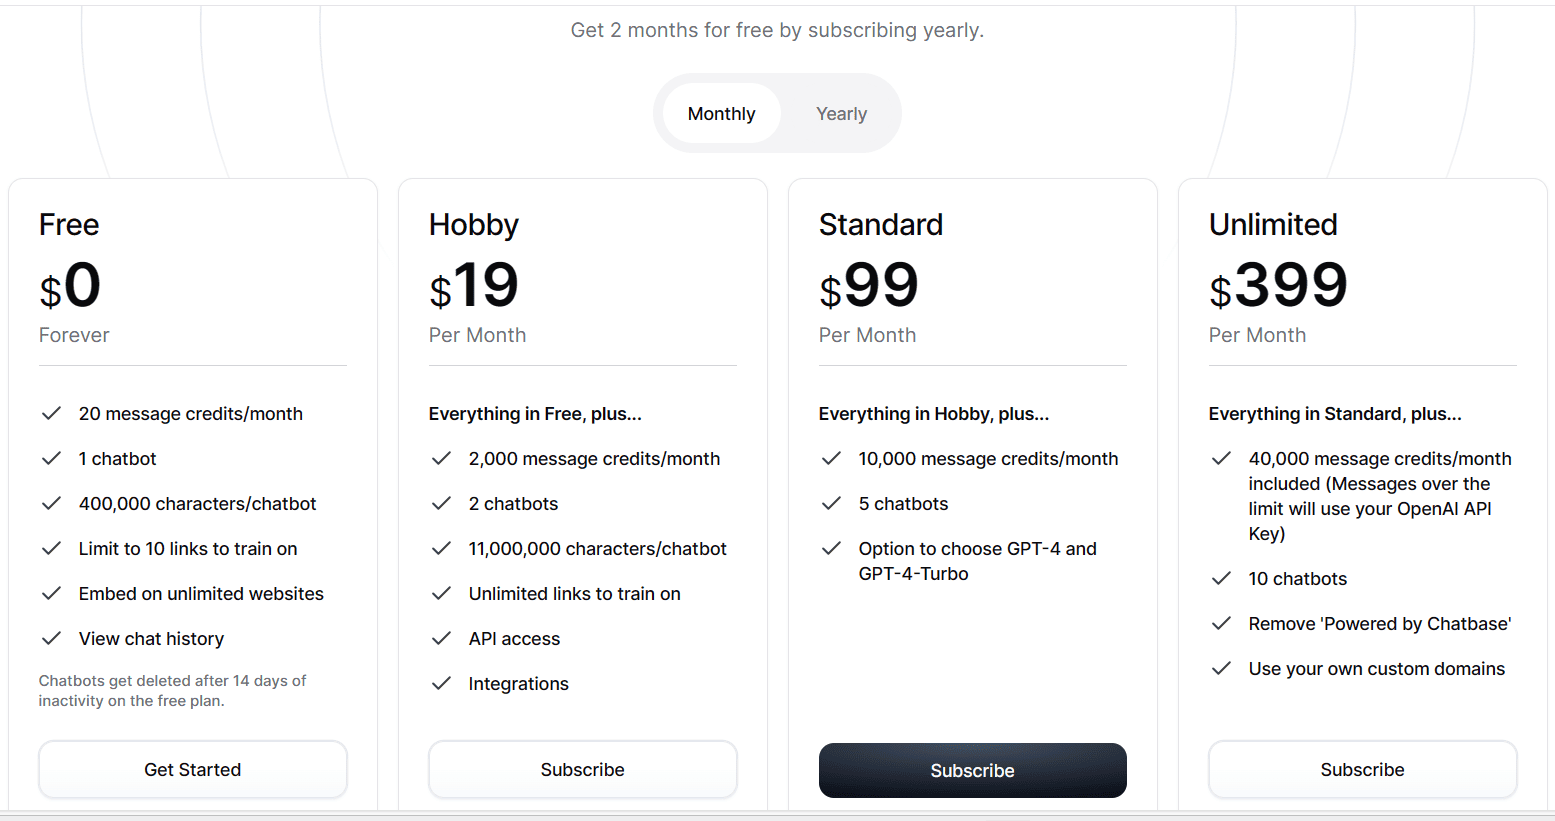Click checkmark next to View chat history
Viewport: 1555px width, 821px height.
pos(51,638)
